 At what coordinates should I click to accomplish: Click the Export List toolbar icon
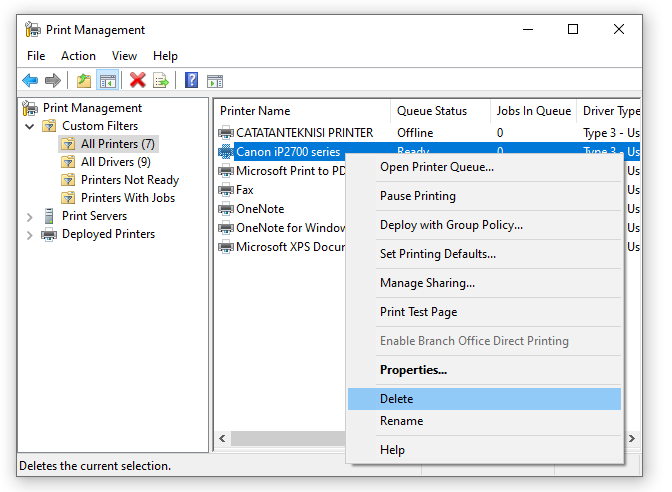[160, 81]
